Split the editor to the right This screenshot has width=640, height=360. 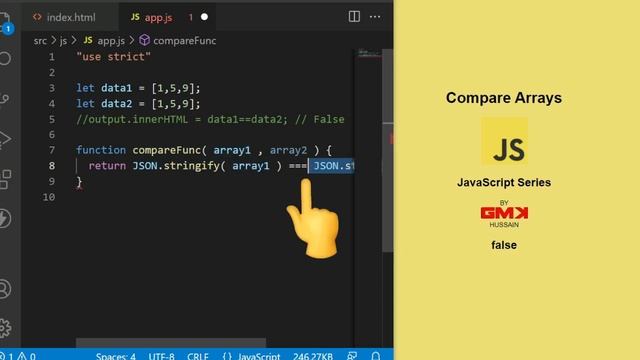click(354, 17)
